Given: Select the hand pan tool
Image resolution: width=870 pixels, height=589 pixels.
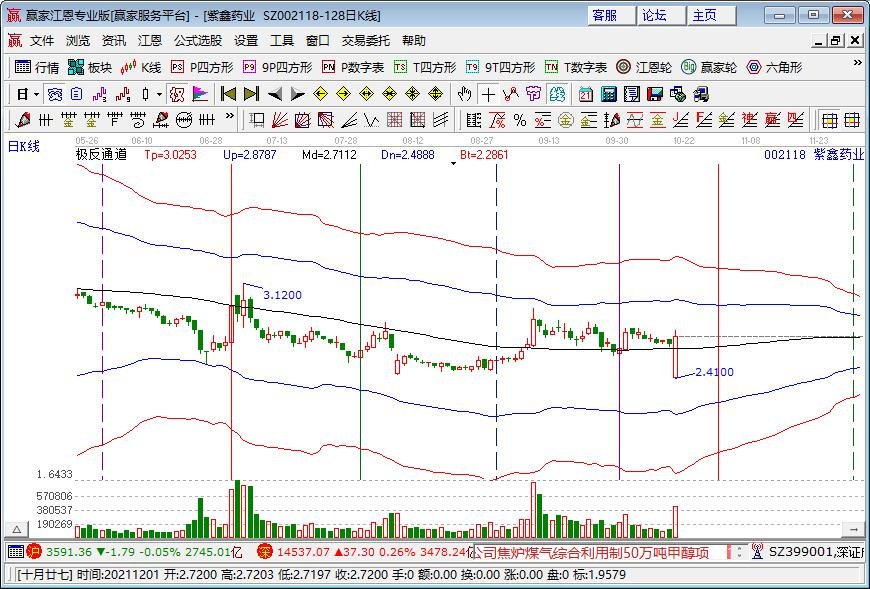Looking at the screenshot, I should point(464,94).
